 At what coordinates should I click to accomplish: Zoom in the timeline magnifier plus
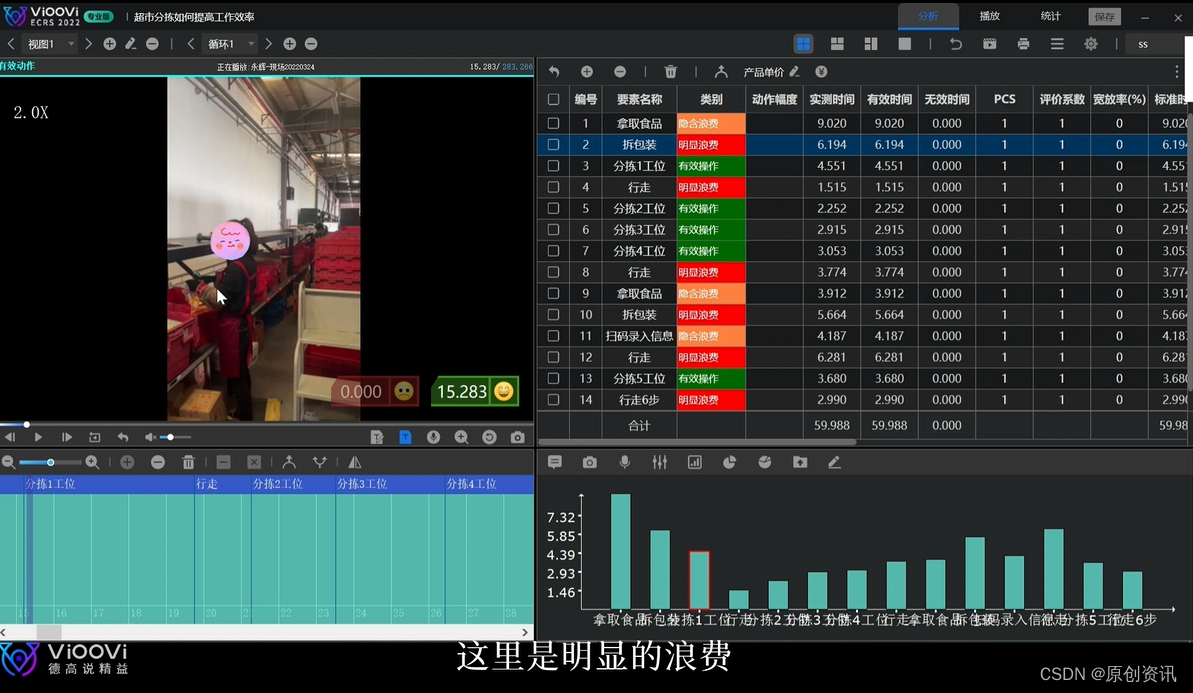click(92, 463)
